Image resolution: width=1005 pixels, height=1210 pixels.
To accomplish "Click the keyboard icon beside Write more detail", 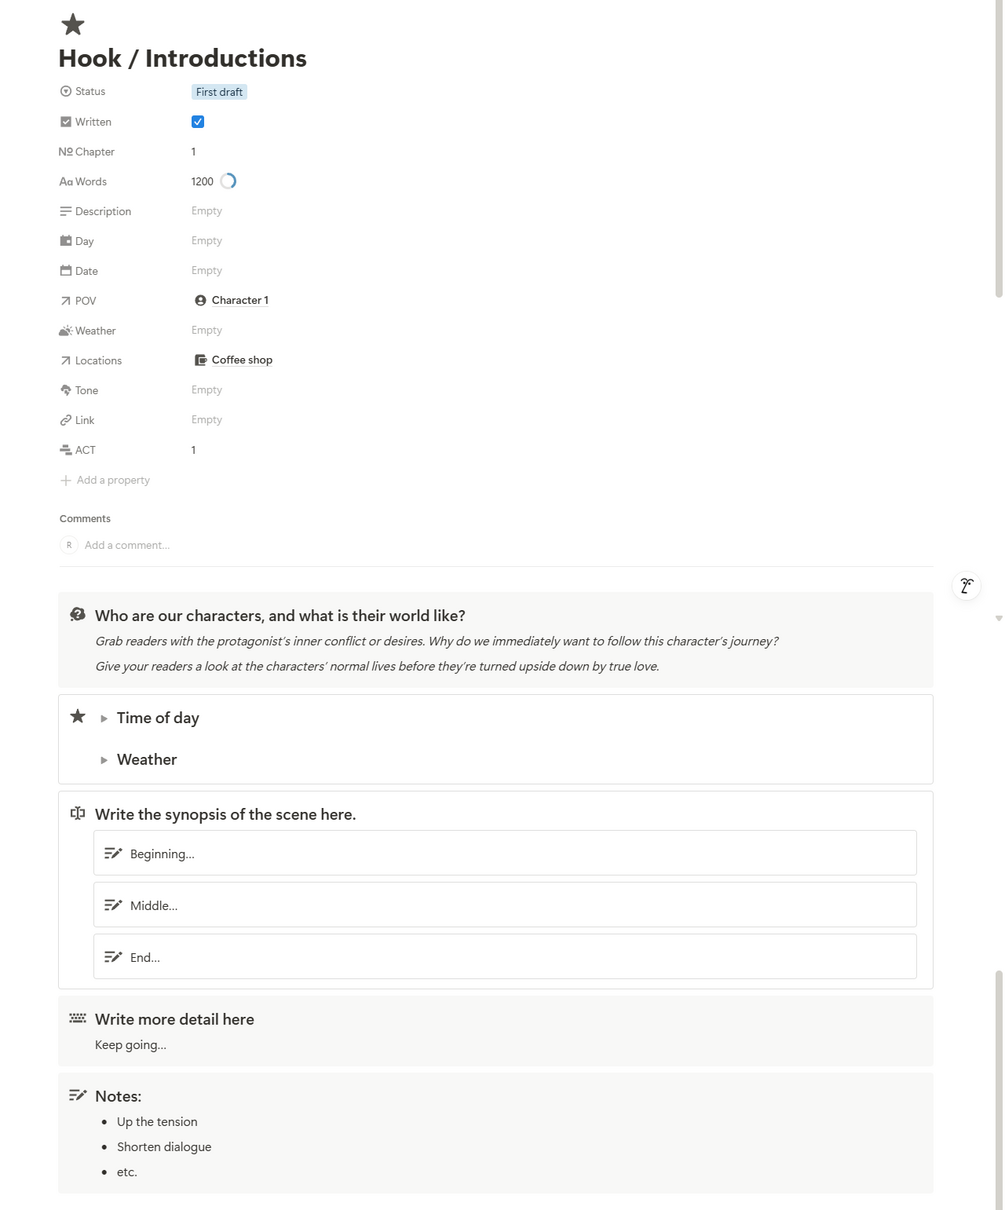I will pyautogui.click(x=78, y=1018).
